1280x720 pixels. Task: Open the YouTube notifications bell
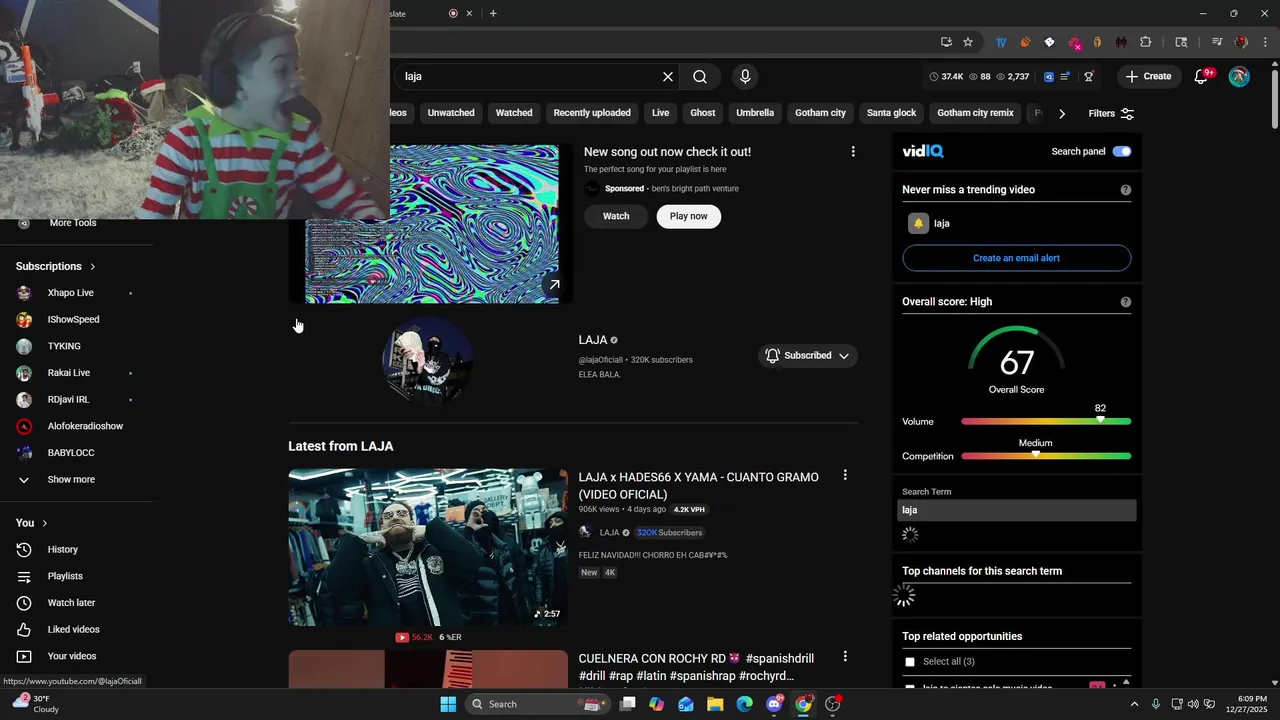(x=1202, y=77)
